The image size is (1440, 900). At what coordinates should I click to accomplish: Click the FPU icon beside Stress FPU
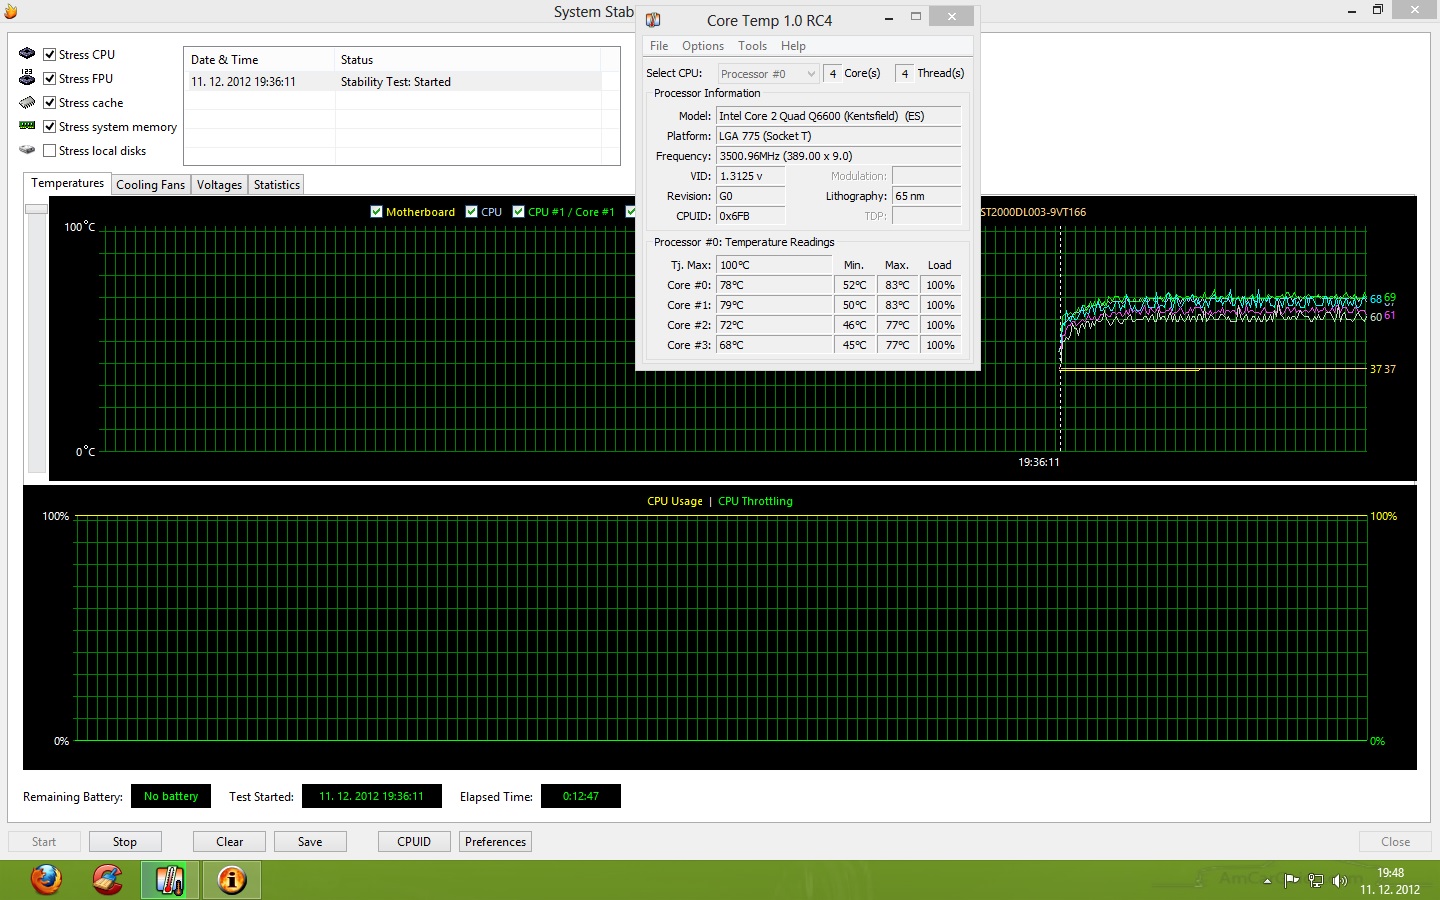click(27, 78)
